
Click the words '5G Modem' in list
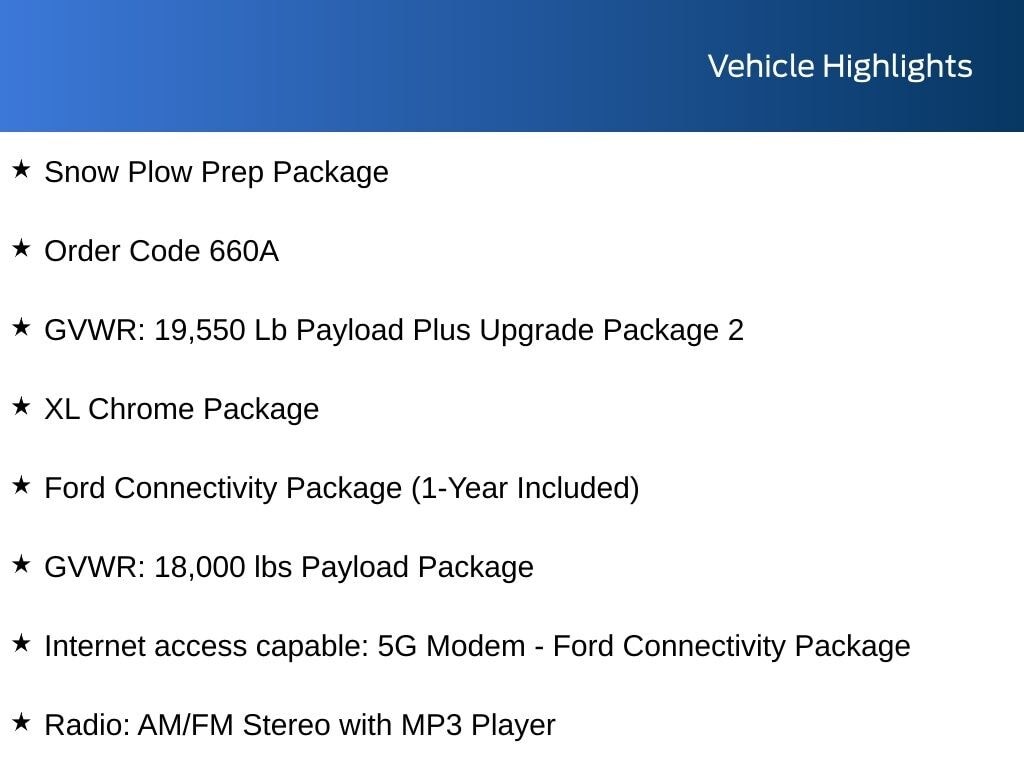[451, 647]
